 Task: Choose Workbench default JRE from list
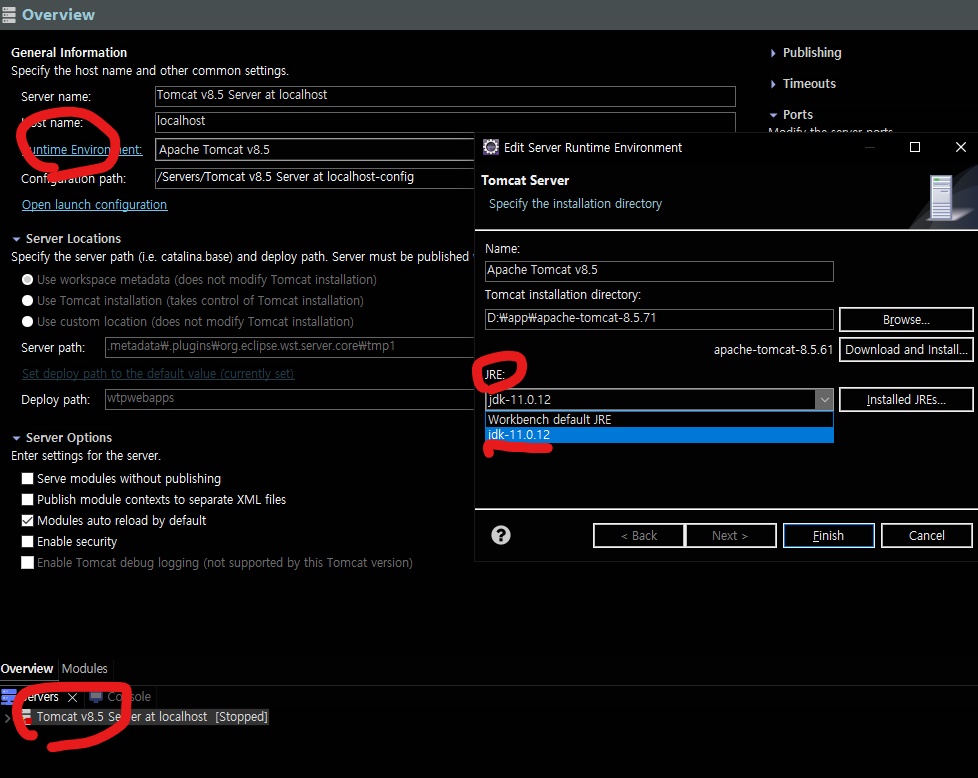[659, 419]
